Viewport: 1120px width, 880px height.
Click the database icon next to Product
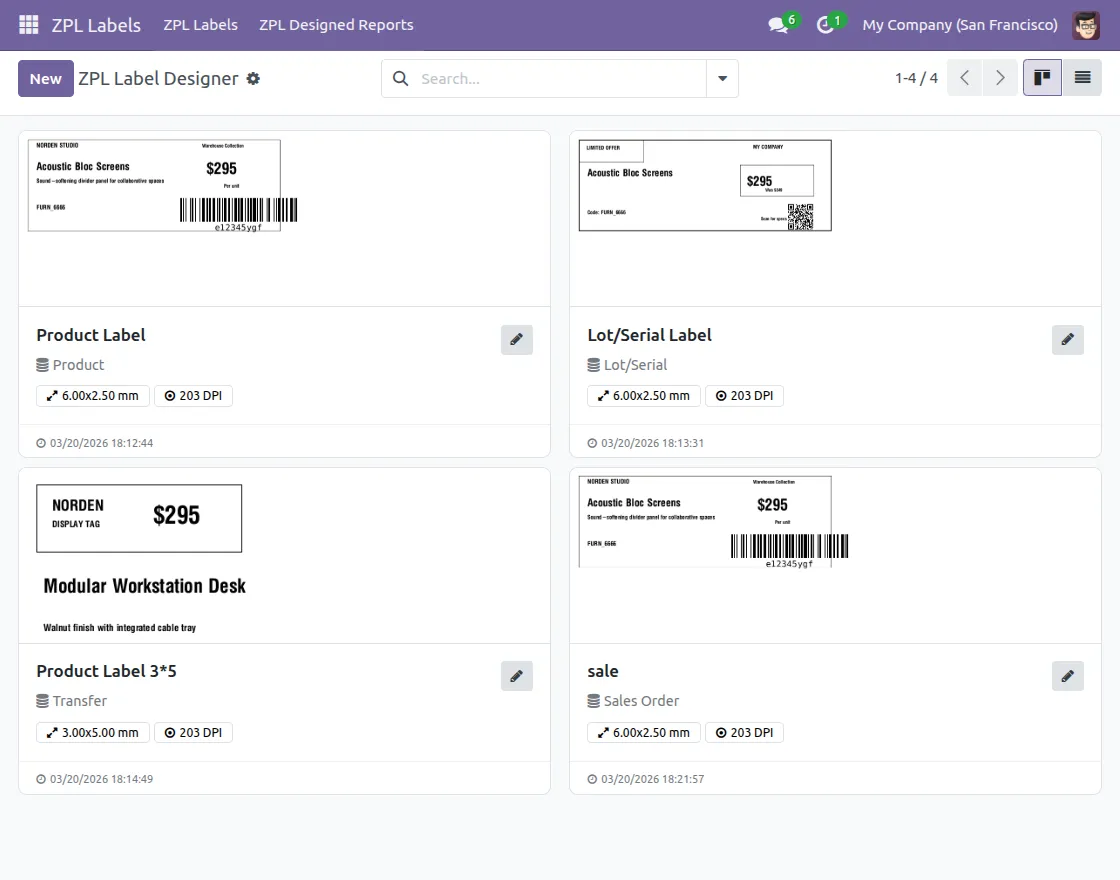click(x=43, y=365)
